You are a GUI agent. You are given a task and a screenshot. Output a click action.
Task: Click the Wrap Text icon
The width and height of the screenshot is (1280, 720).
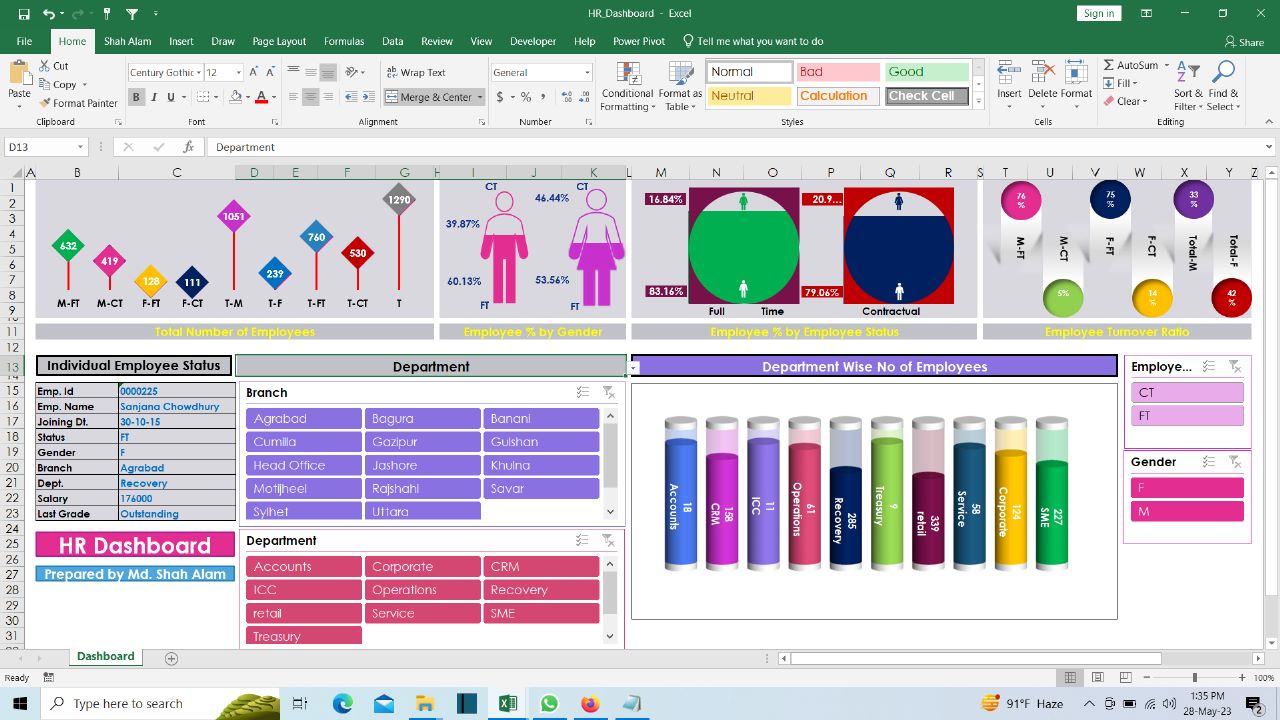click(x=391, y=73)
